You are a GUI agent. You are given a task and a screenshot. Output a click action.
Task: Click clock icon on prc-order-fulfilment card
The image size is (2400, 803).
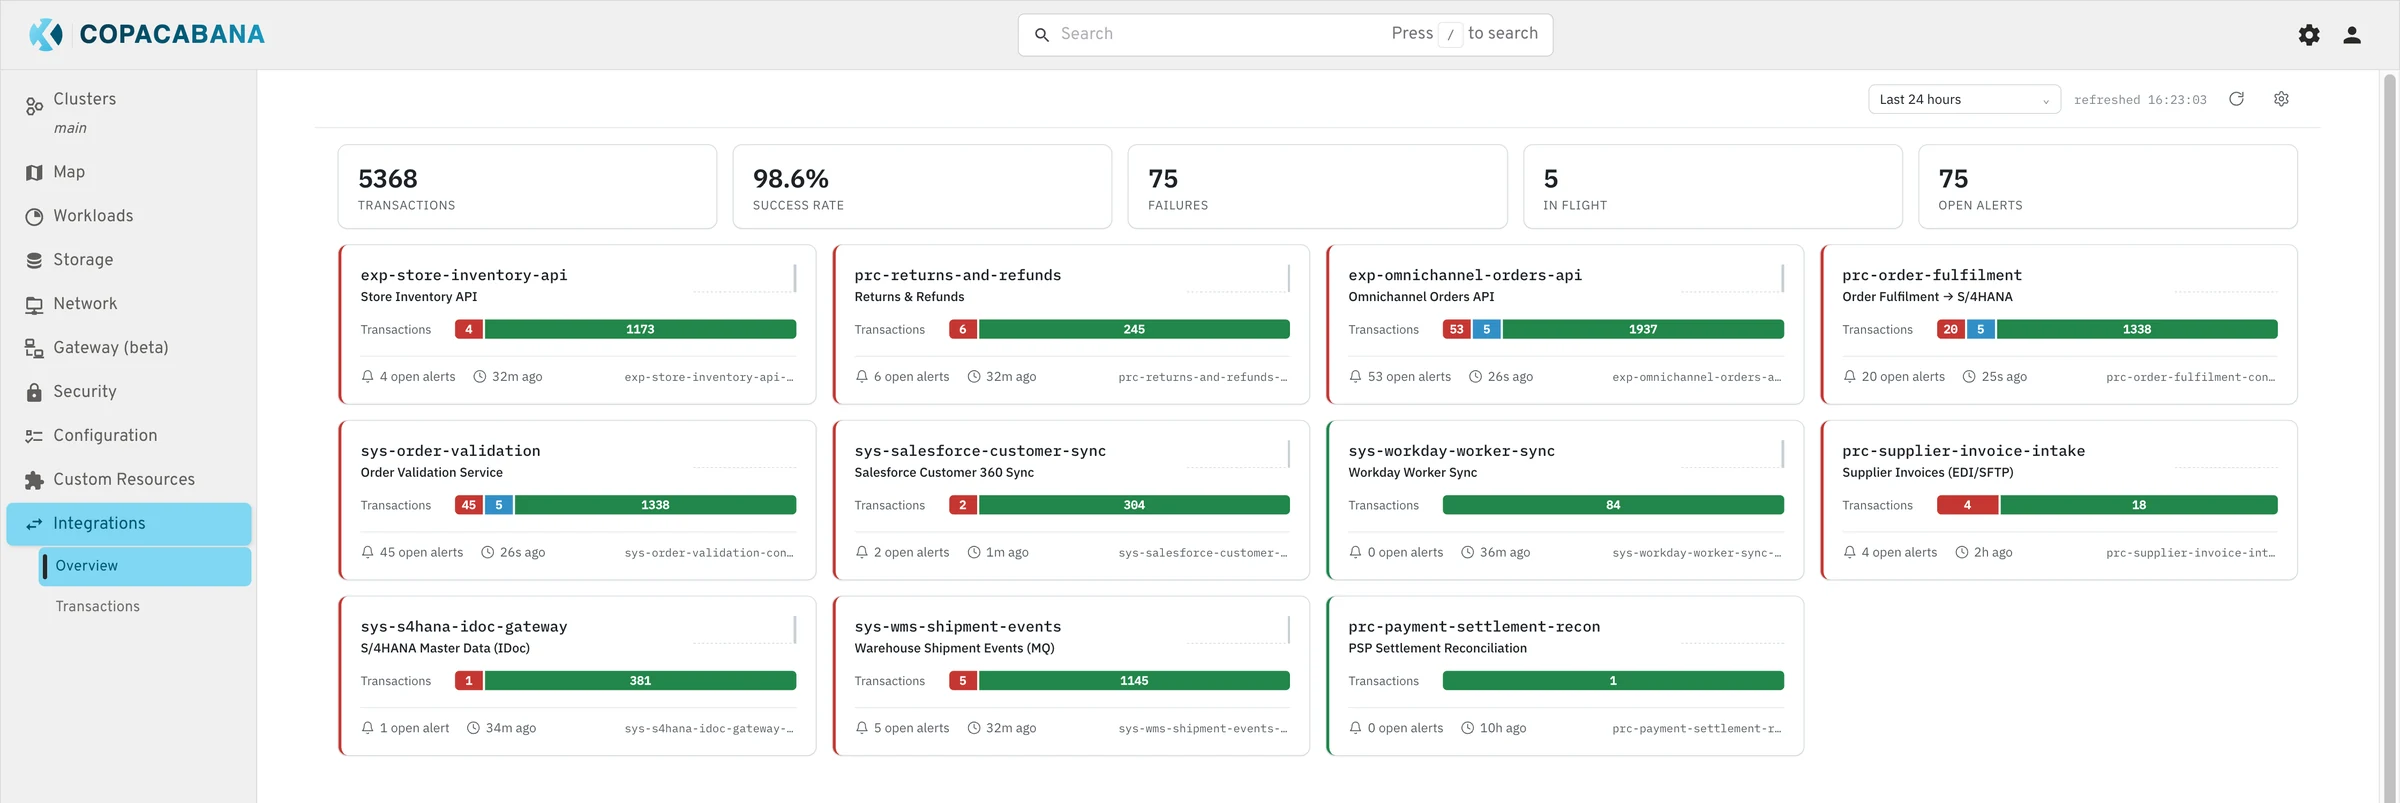[1968, 377]
